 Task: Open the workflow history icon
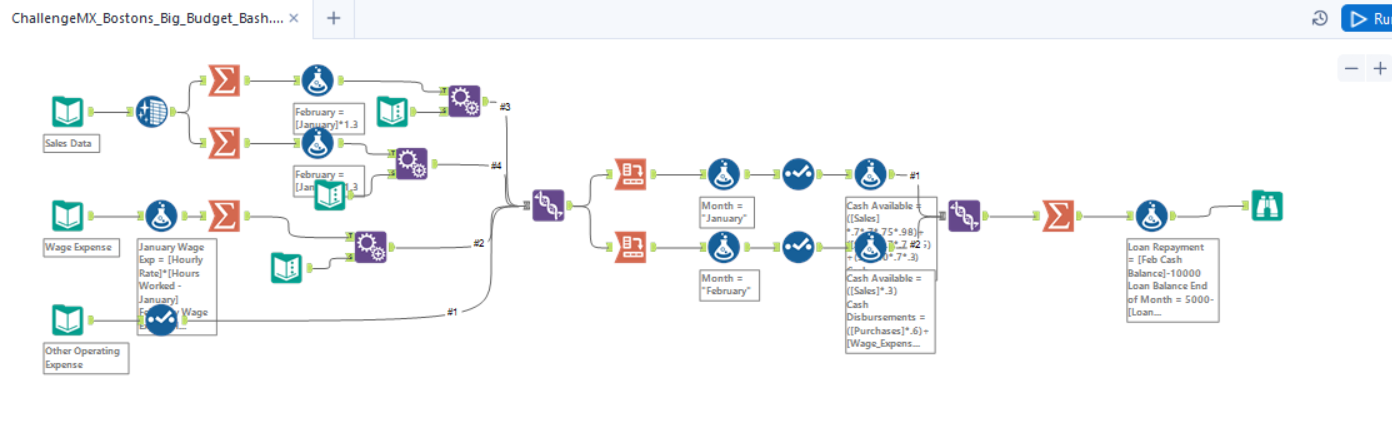tap(1320, 18)
